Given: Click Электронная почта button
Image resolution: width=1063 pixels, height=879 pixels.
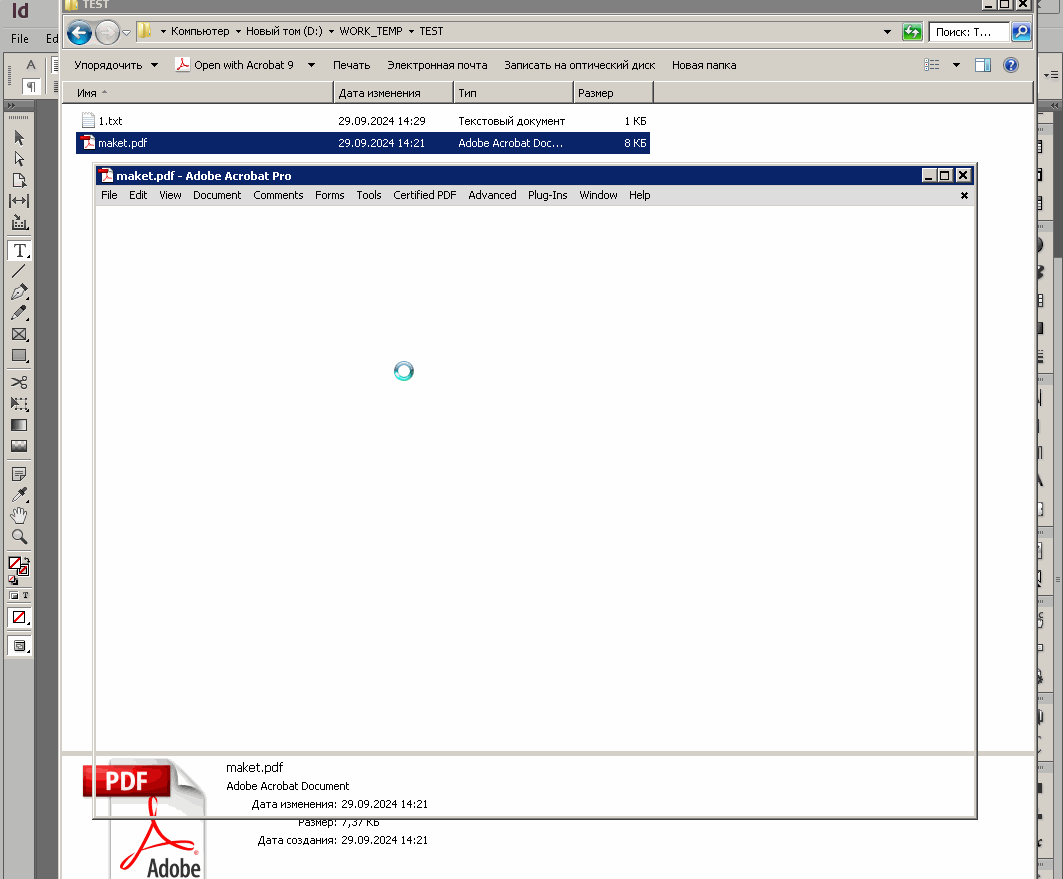Looking at the screenshot, I should tap(437, 65).
